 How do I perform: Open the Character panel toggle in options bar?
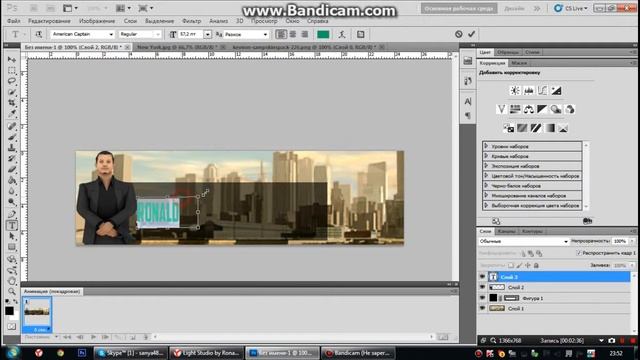[361, 34]
